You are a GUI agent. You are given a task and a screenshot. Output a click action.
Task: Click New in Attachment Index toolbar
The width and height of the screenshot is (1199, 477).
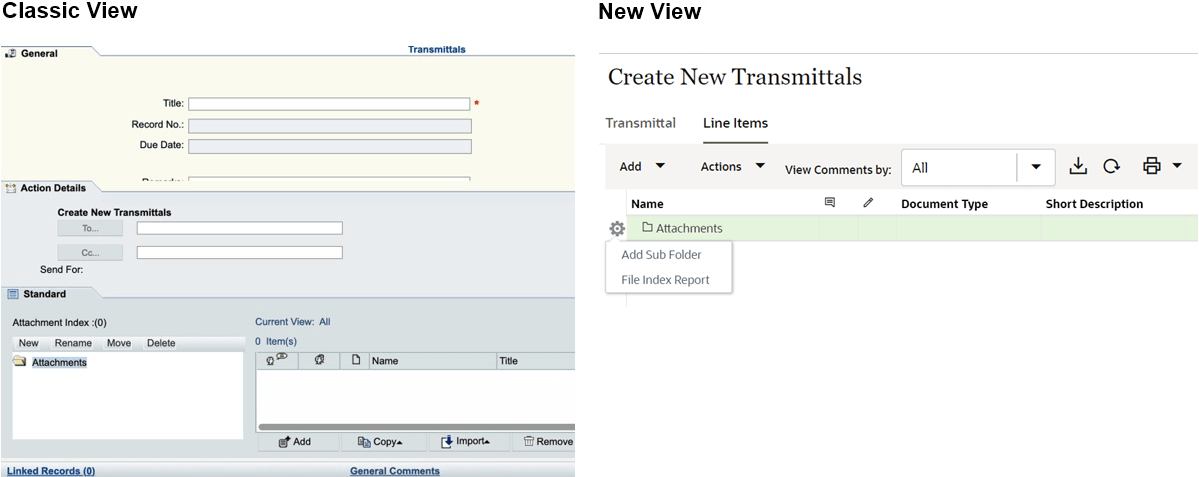tap(28, 343)
